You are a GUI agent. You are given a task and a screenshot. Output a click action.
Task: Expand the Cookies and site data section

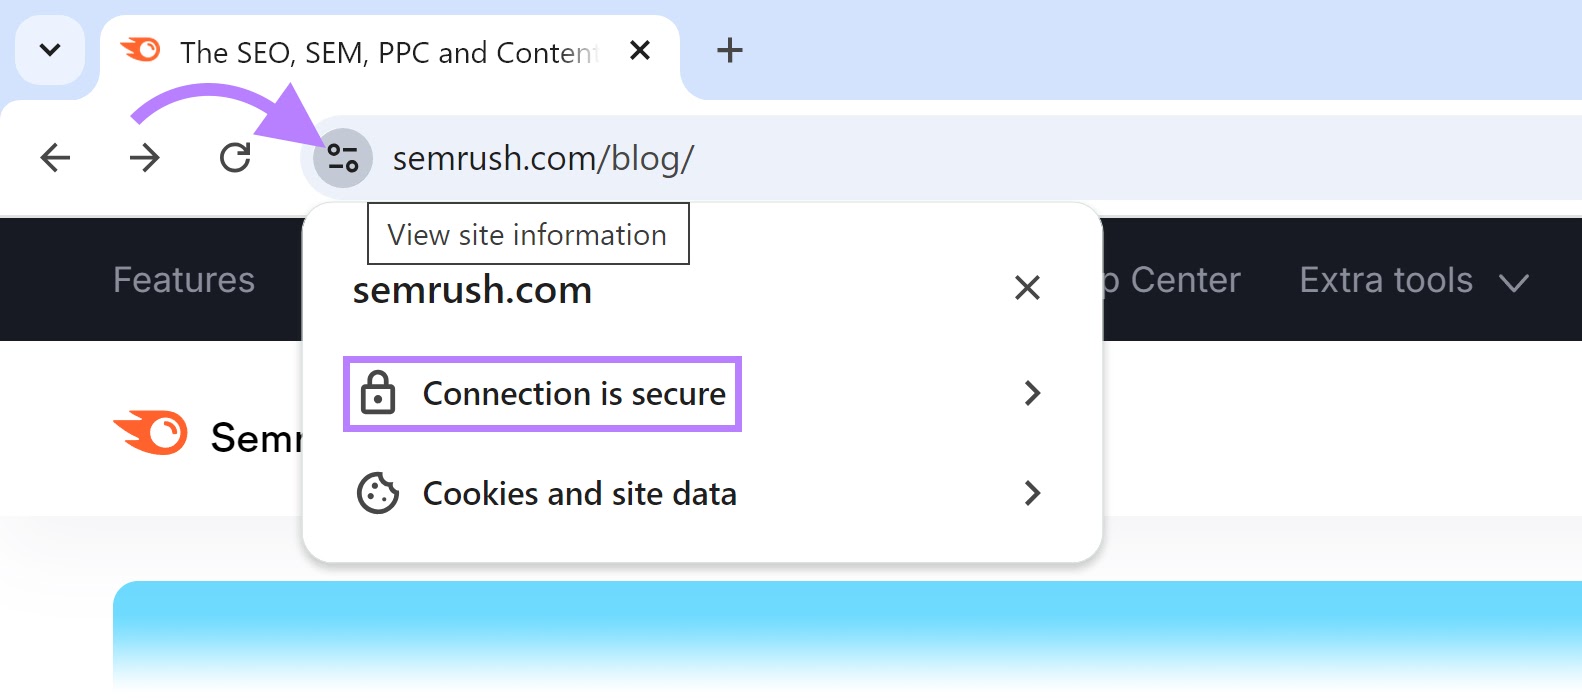pos(1032,492)
